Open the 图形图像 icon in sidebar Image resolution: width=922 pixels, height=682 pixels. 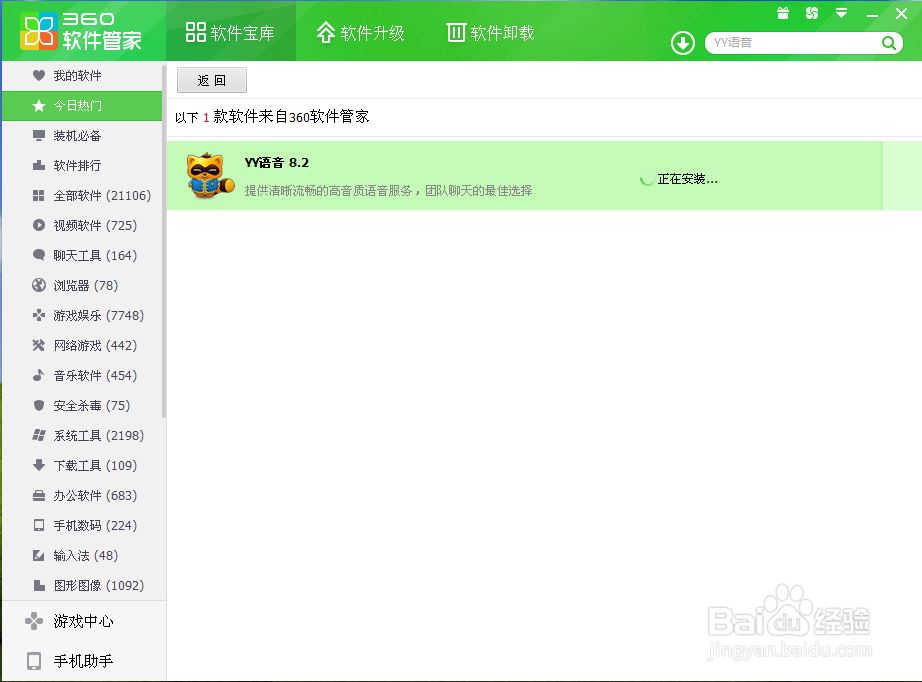click(39, 585)
